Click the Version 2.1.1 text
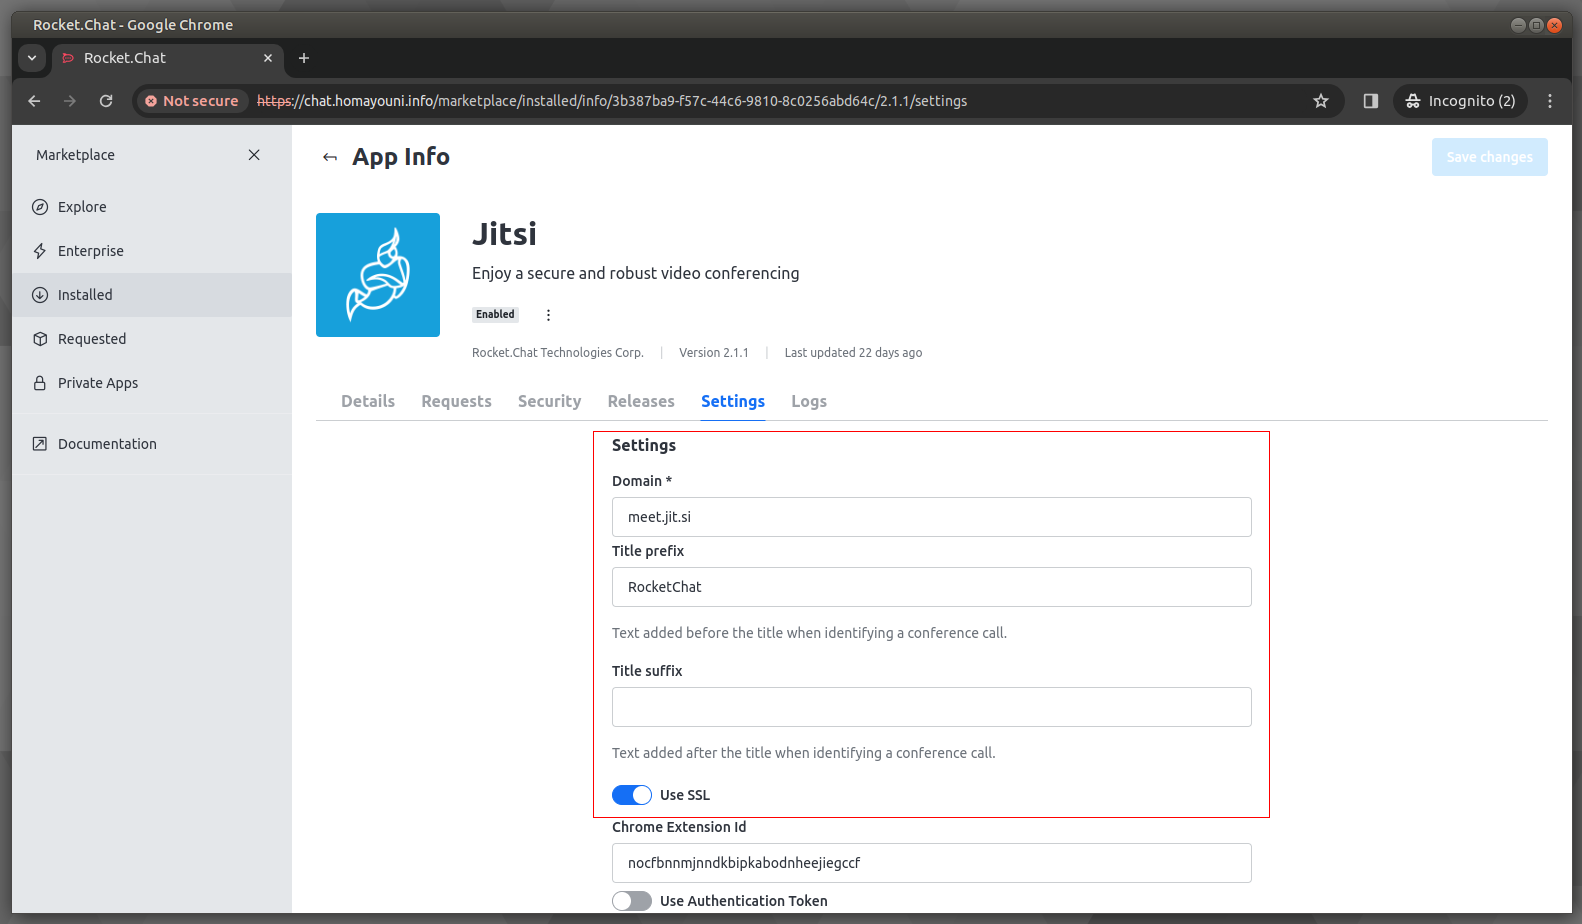This screenshot has width=1582, height=924. (x=714, y=353)
